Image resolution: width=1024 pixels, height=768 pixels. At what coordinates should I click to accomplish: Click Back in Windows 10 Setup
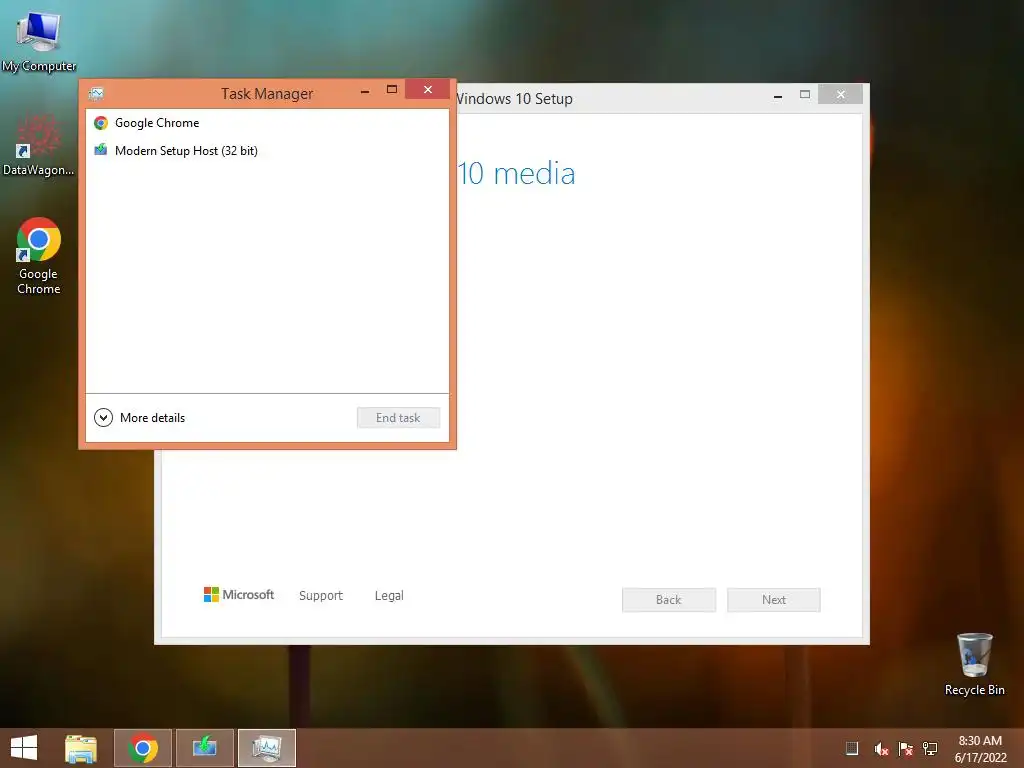pyautogui.click(x=669, y=600)
